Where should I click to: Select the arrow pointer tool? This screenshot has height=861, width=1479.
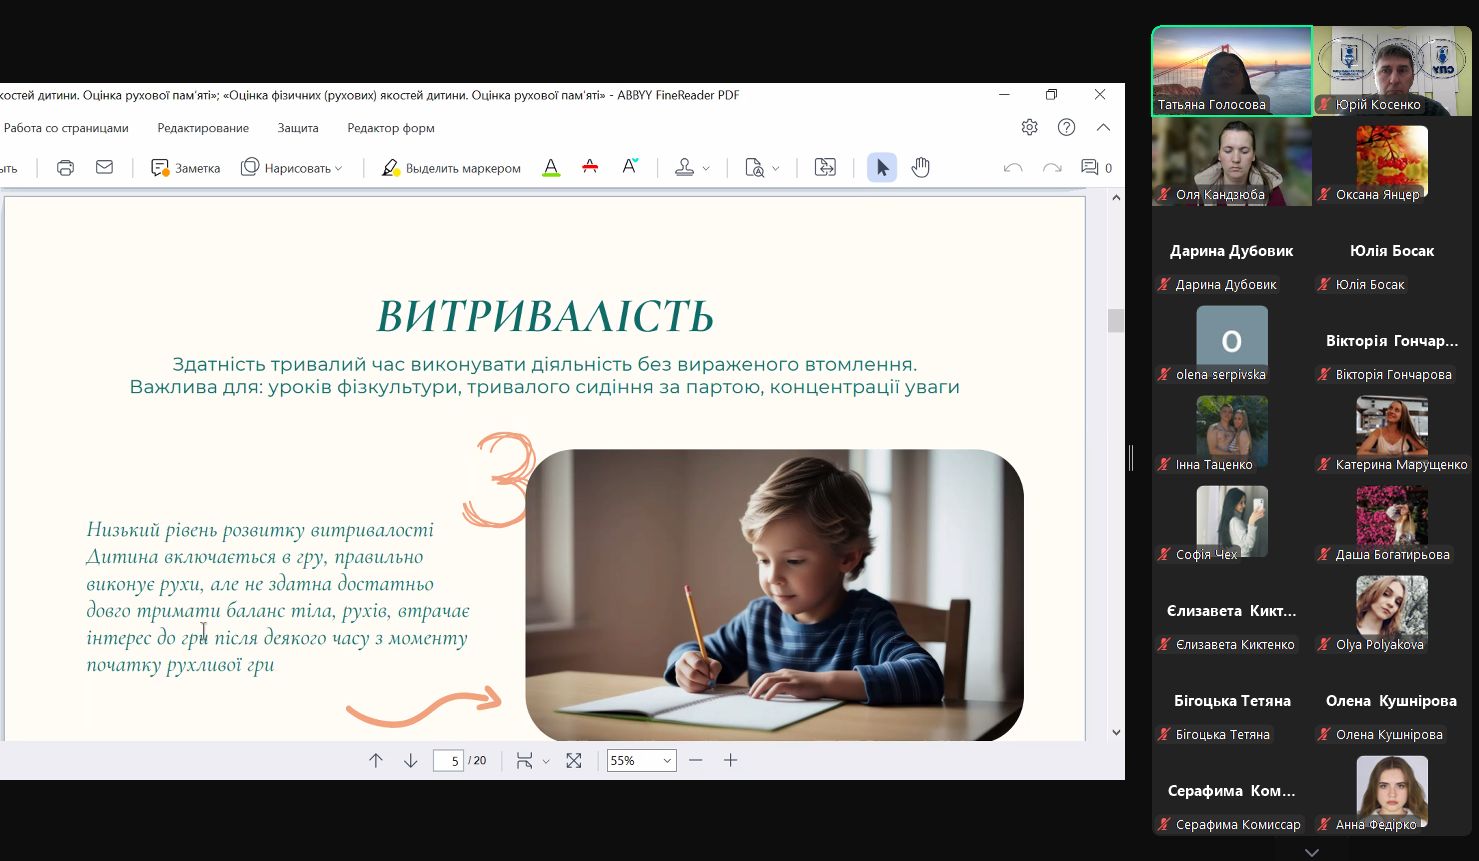pos(881,168)
